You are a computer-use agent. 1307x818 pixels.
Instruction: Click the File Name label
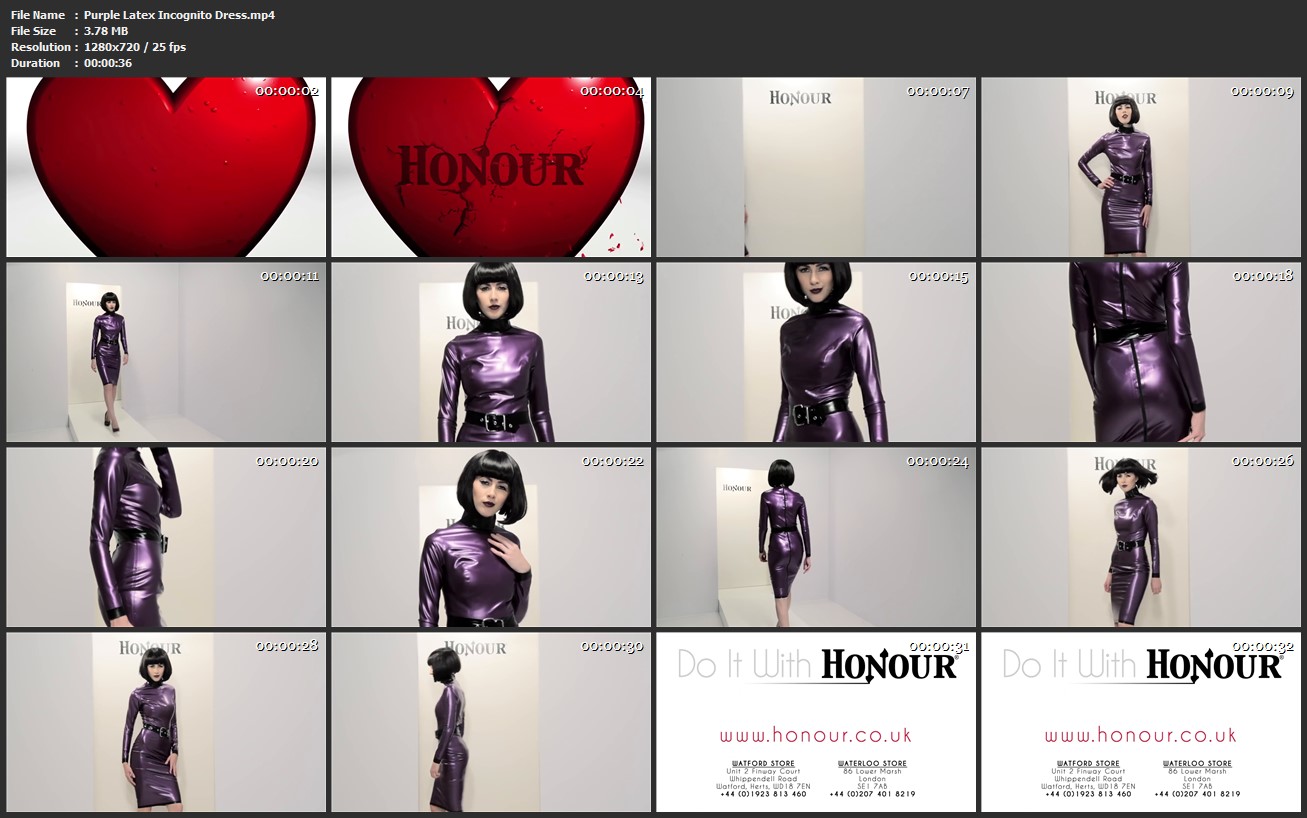click(x=38, y=15)
